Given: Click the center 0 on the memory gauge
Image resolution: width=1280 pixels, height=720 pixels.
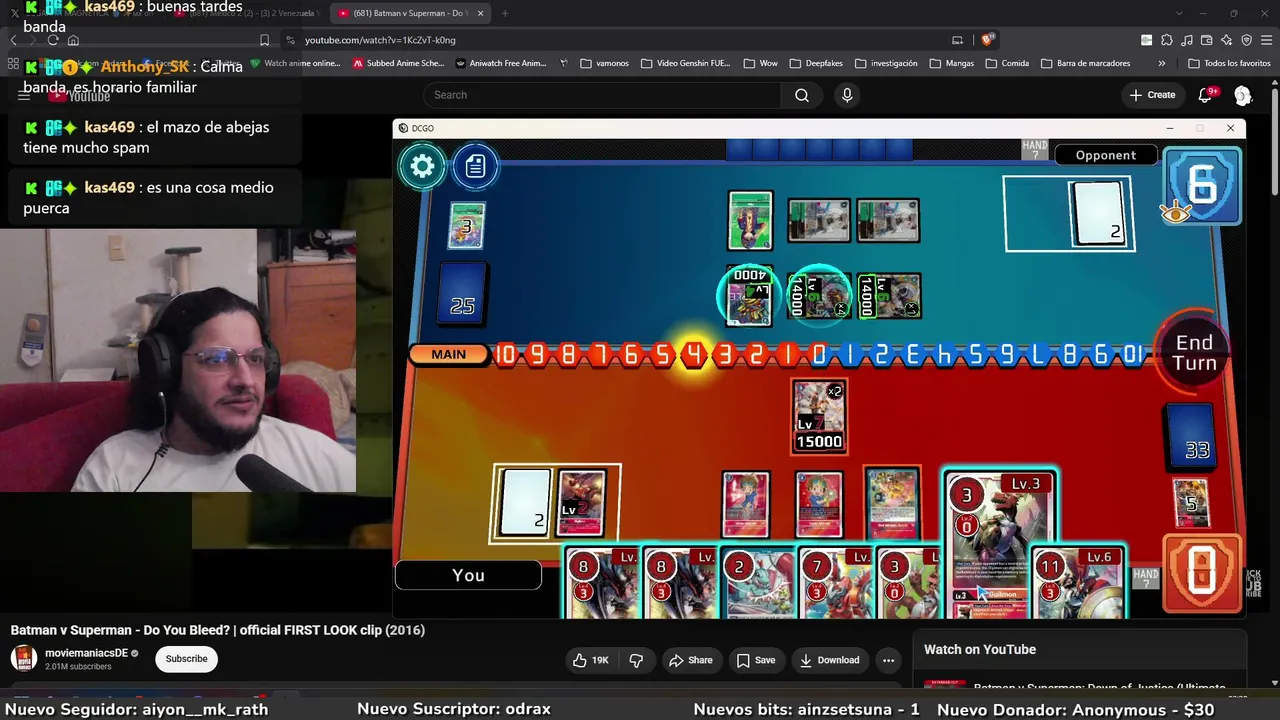Looking at the screenshot, I should coord(819,354).
